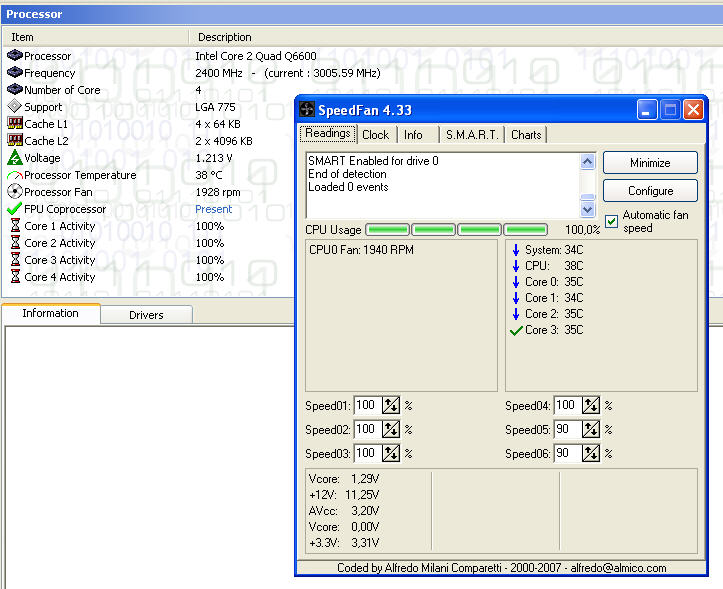This screenshot has width=723, height=589.
Task: Click the Cache L2 memory icon
Action: pos(15,140)
